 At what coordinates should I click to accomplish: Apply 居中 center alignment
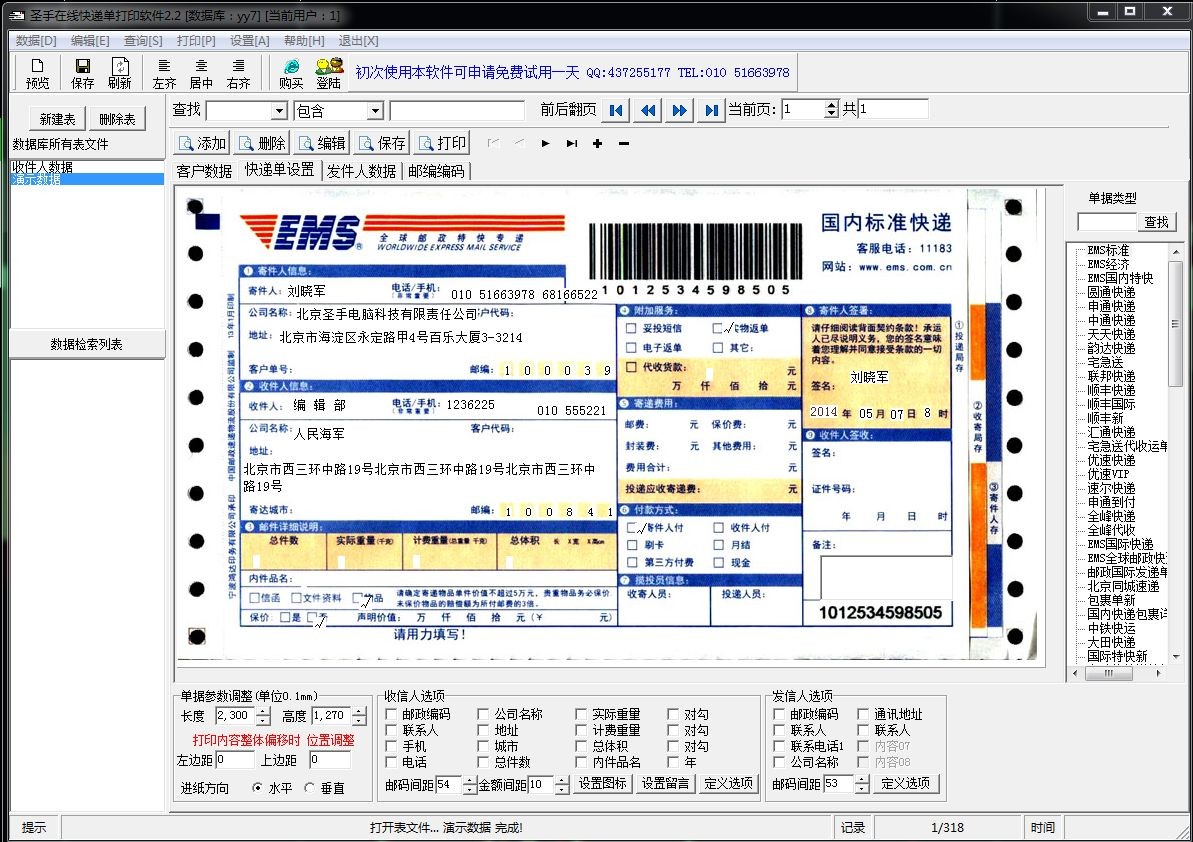[x=201, y=73]
